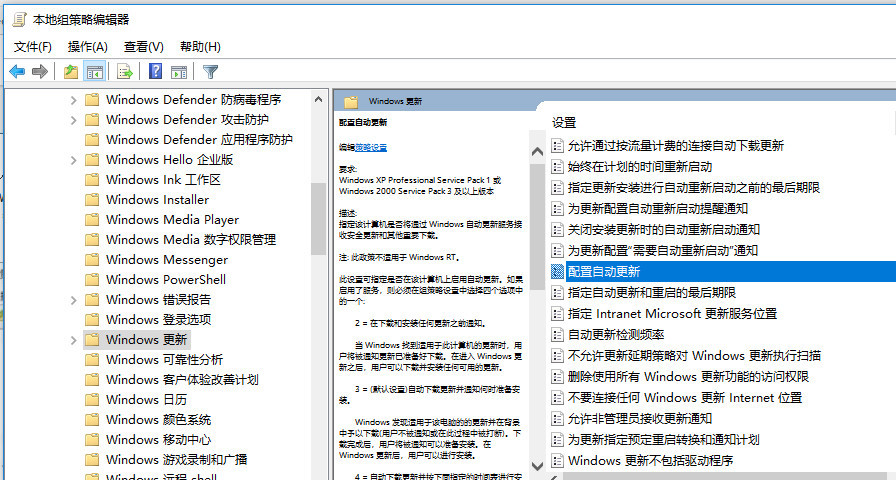Image resolution: width=896 pixels, height=480 pixels.
Task: Expand Windows Defender 防病毒程序 node
Action: [73, 101]
